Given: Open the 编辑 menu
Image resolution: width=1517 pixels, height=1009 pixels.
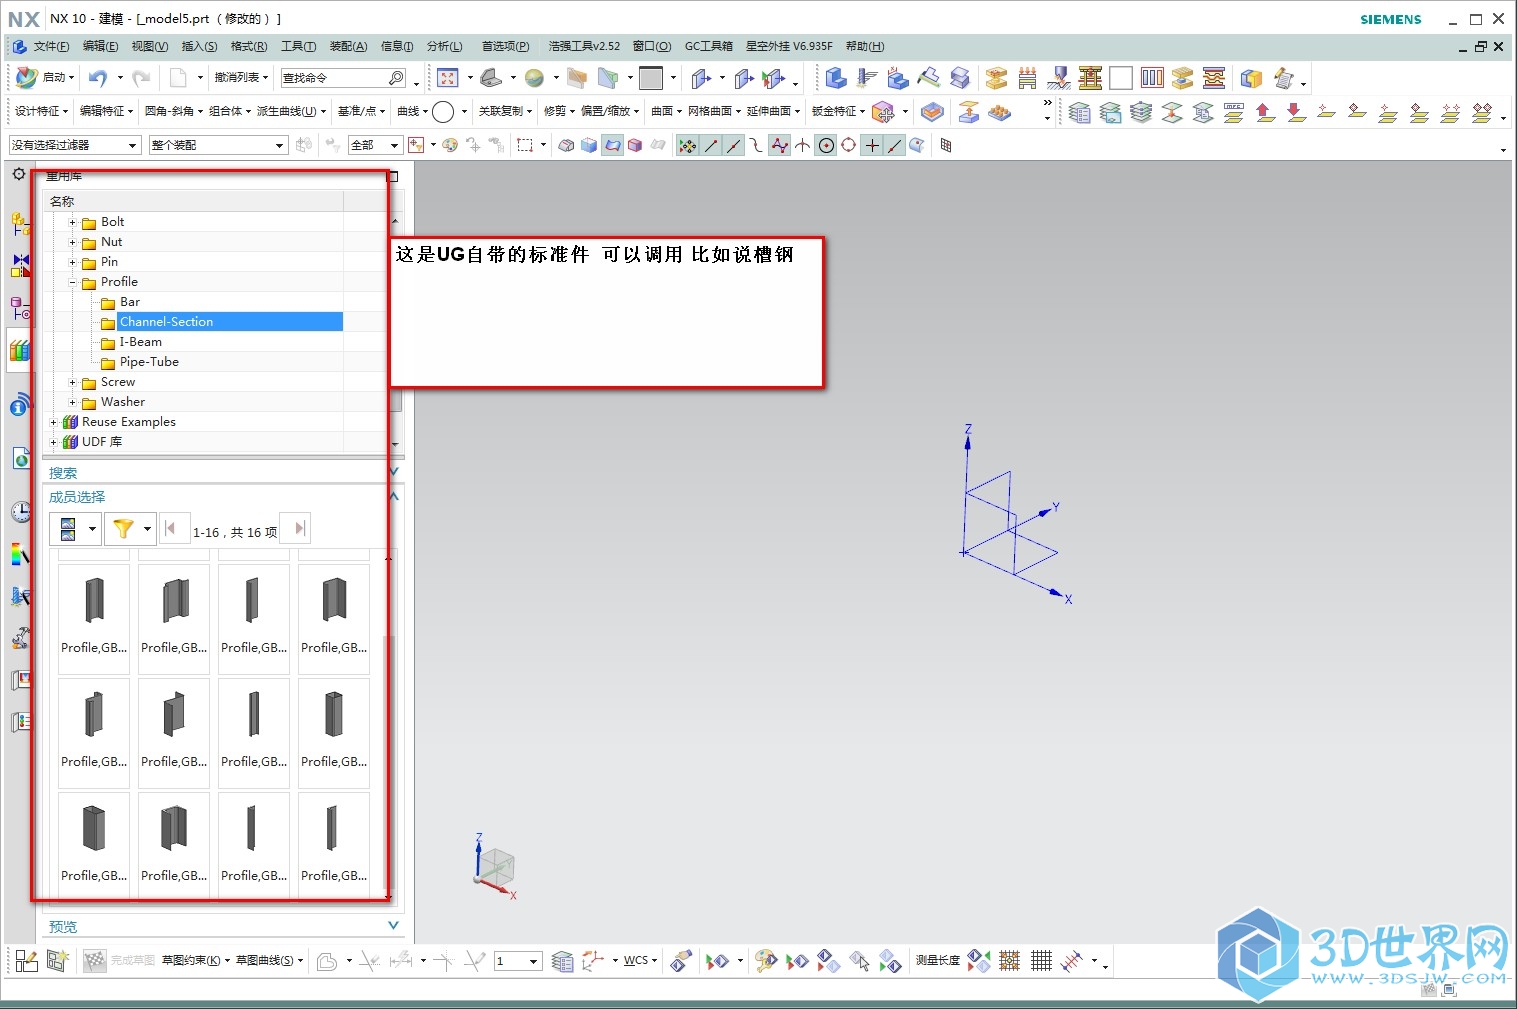Looking at the screenshot, I should click(100, 46).
